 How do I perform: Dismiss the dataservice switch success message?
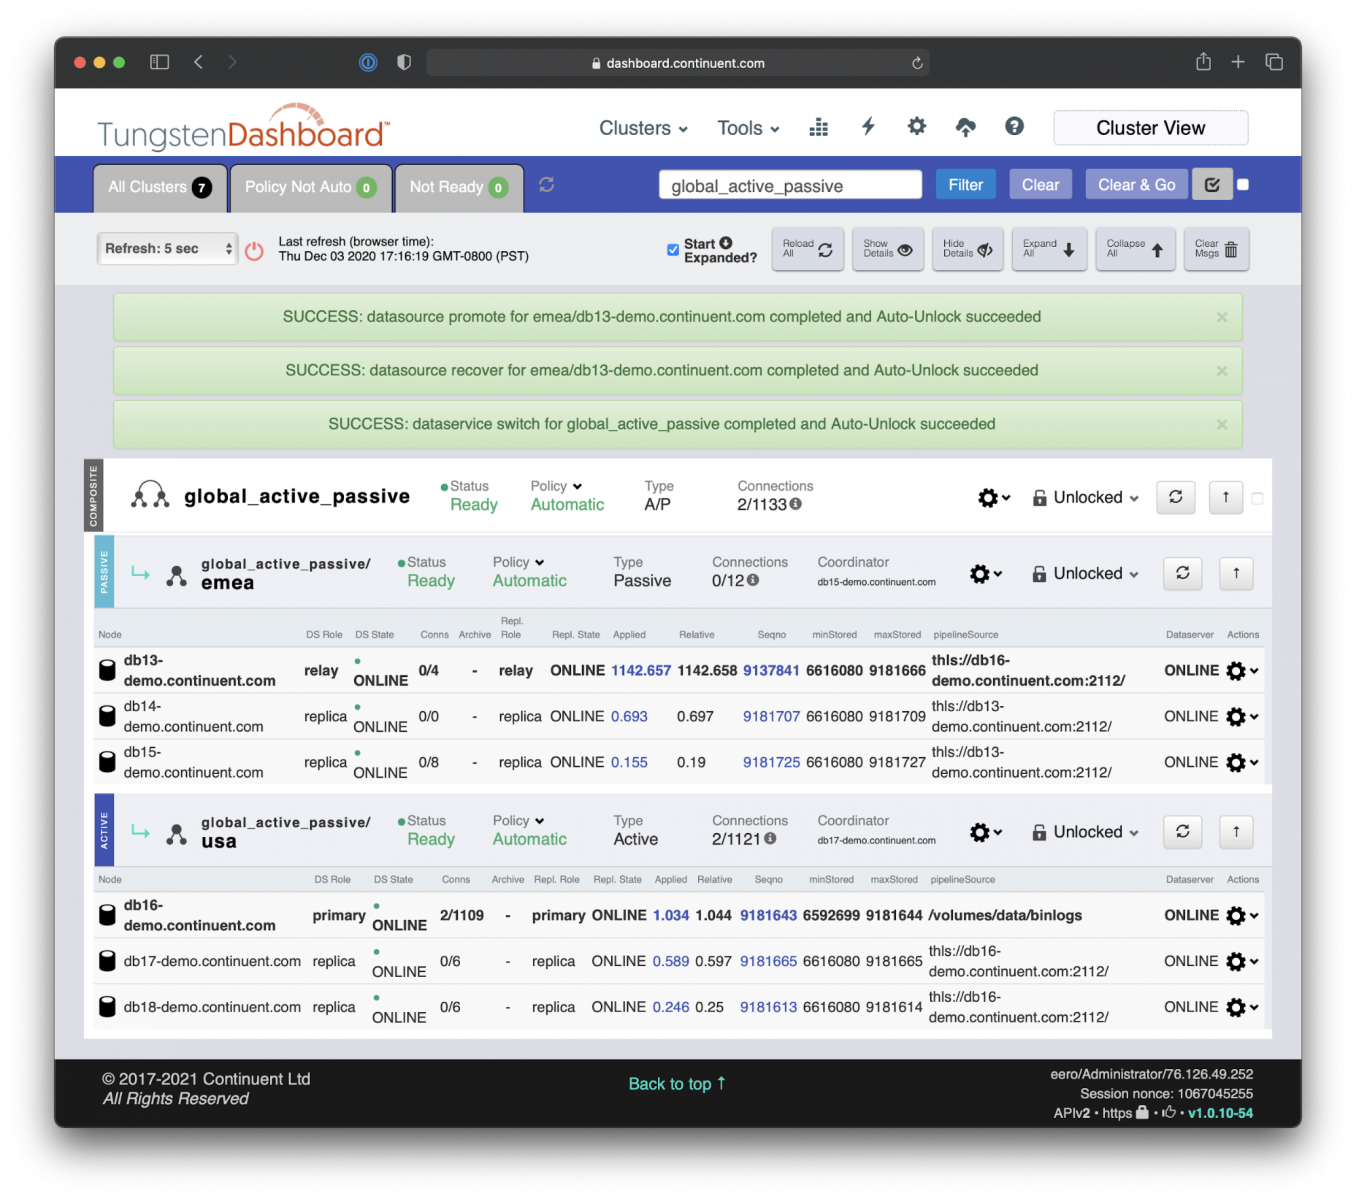pos(1221,425)
